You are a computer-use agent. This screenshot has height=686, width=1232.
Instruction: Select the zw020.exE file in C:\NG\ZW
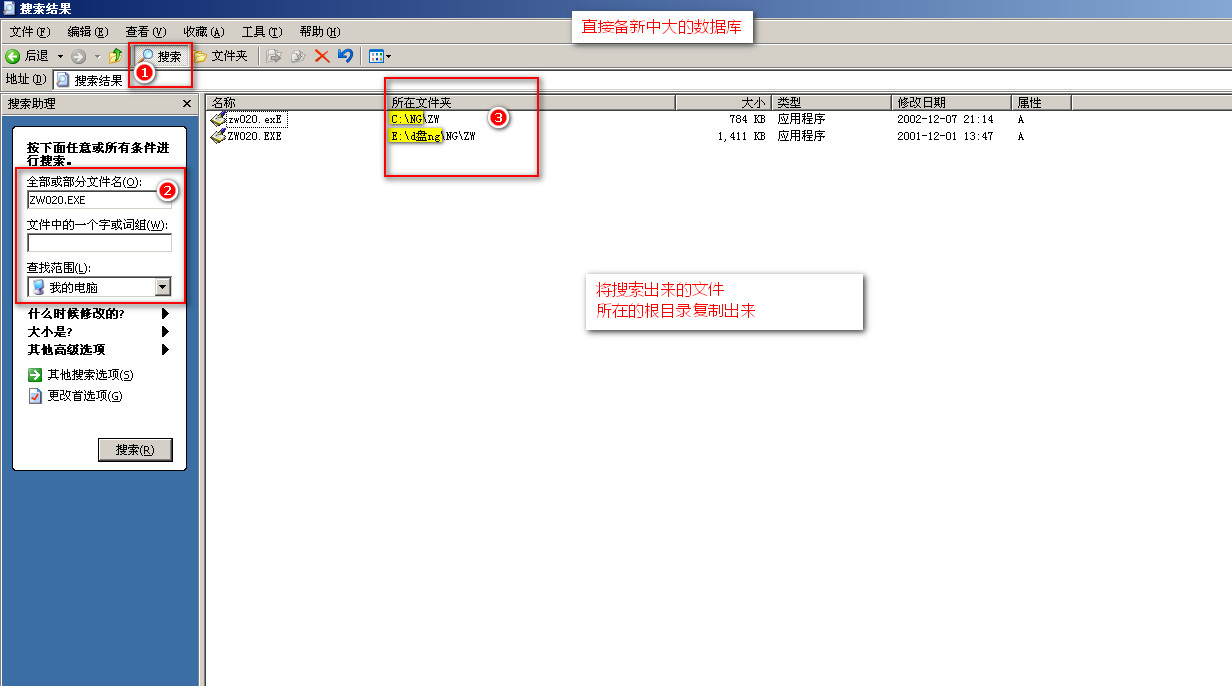[254, 120]
